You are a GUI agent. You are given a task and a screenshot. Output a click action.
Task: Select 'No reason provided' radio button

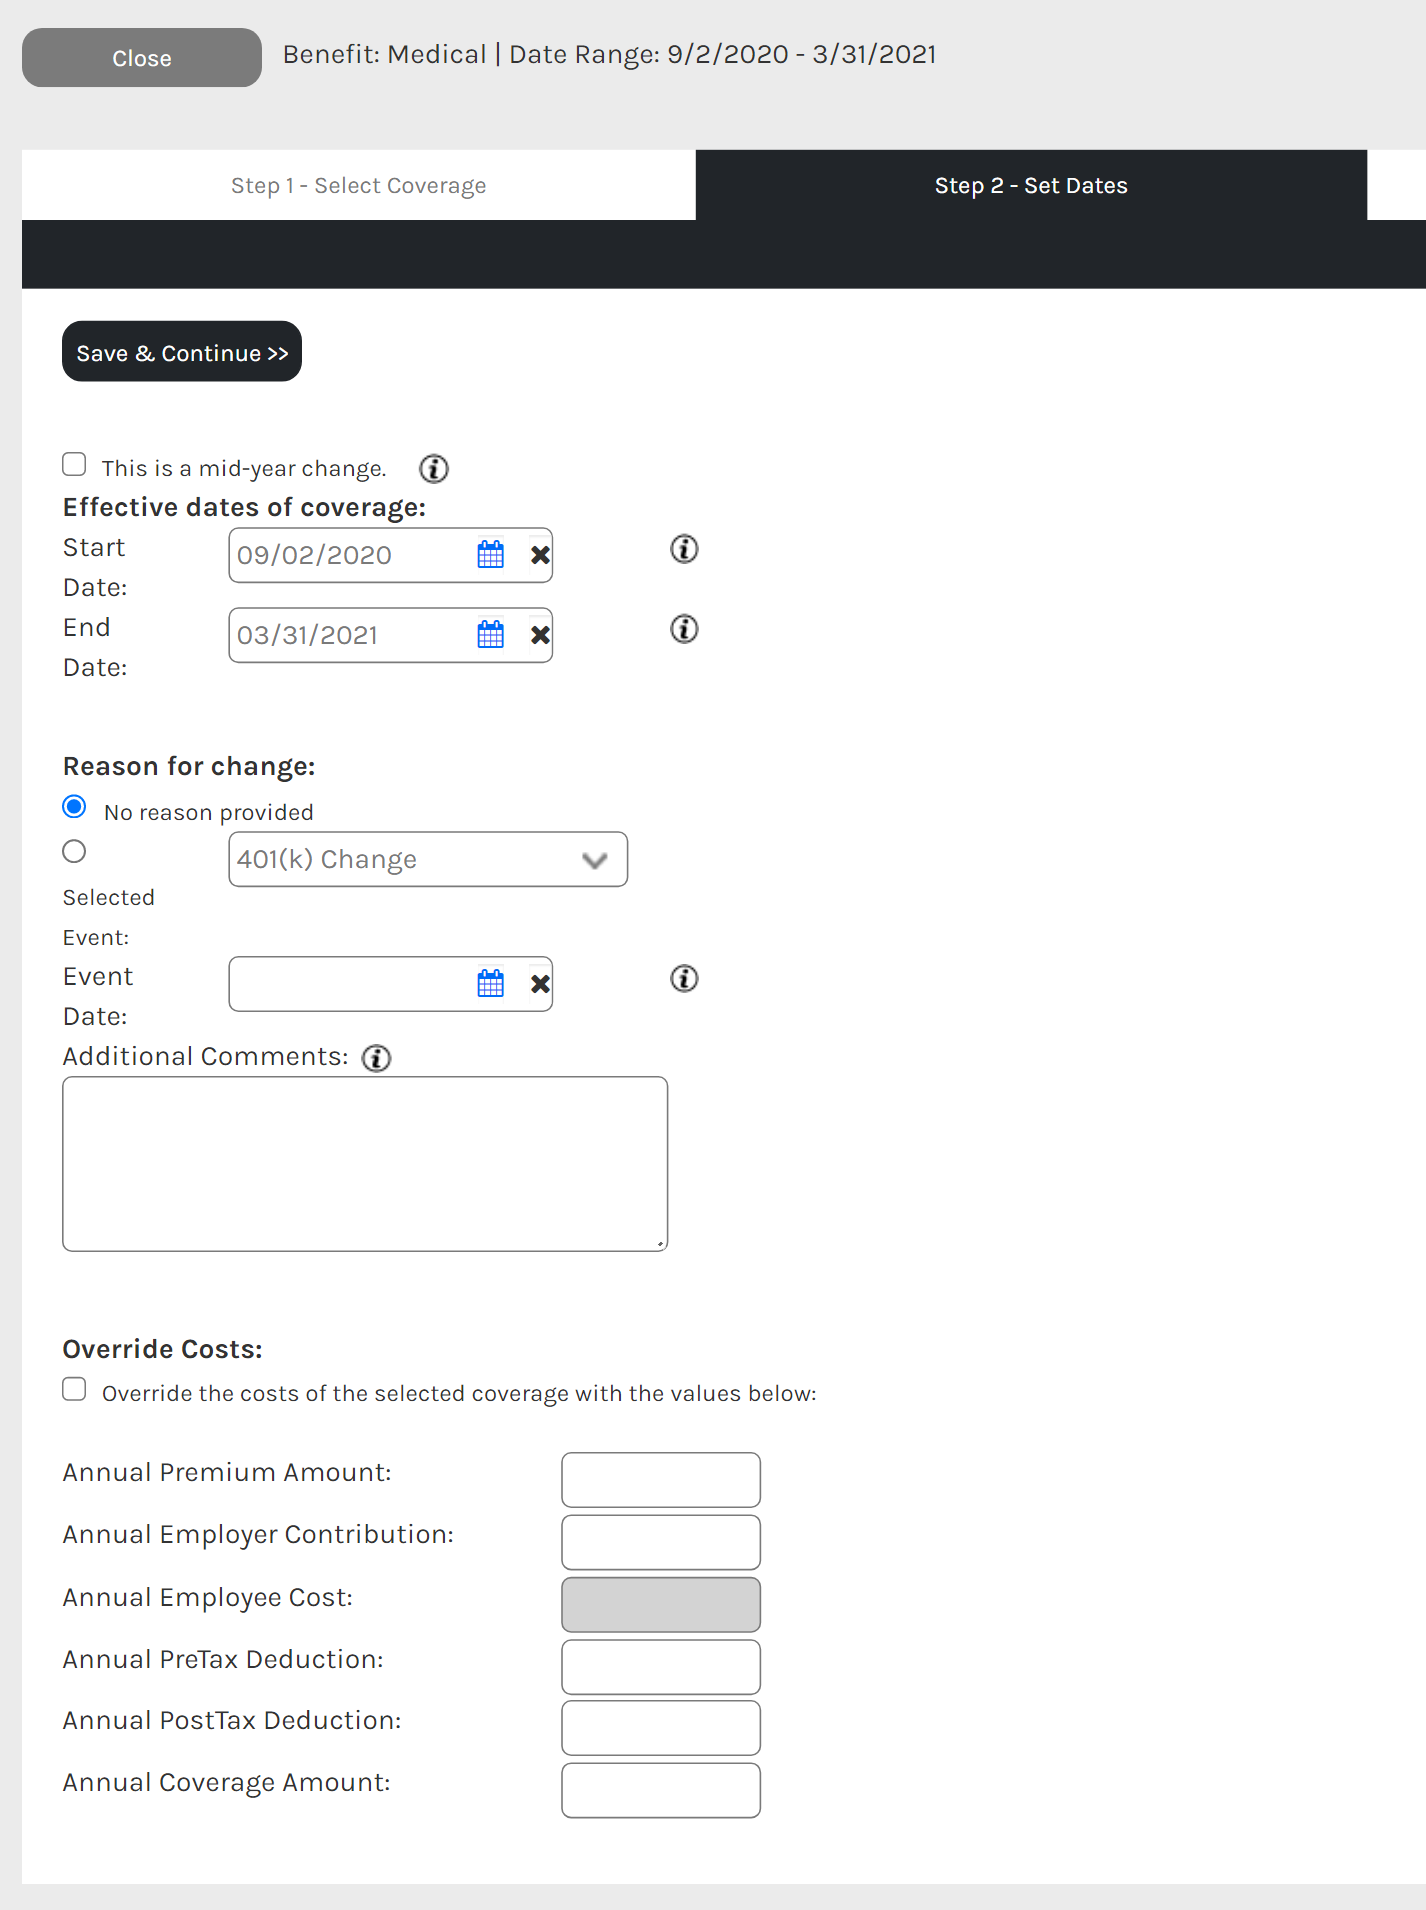[74, 806]
